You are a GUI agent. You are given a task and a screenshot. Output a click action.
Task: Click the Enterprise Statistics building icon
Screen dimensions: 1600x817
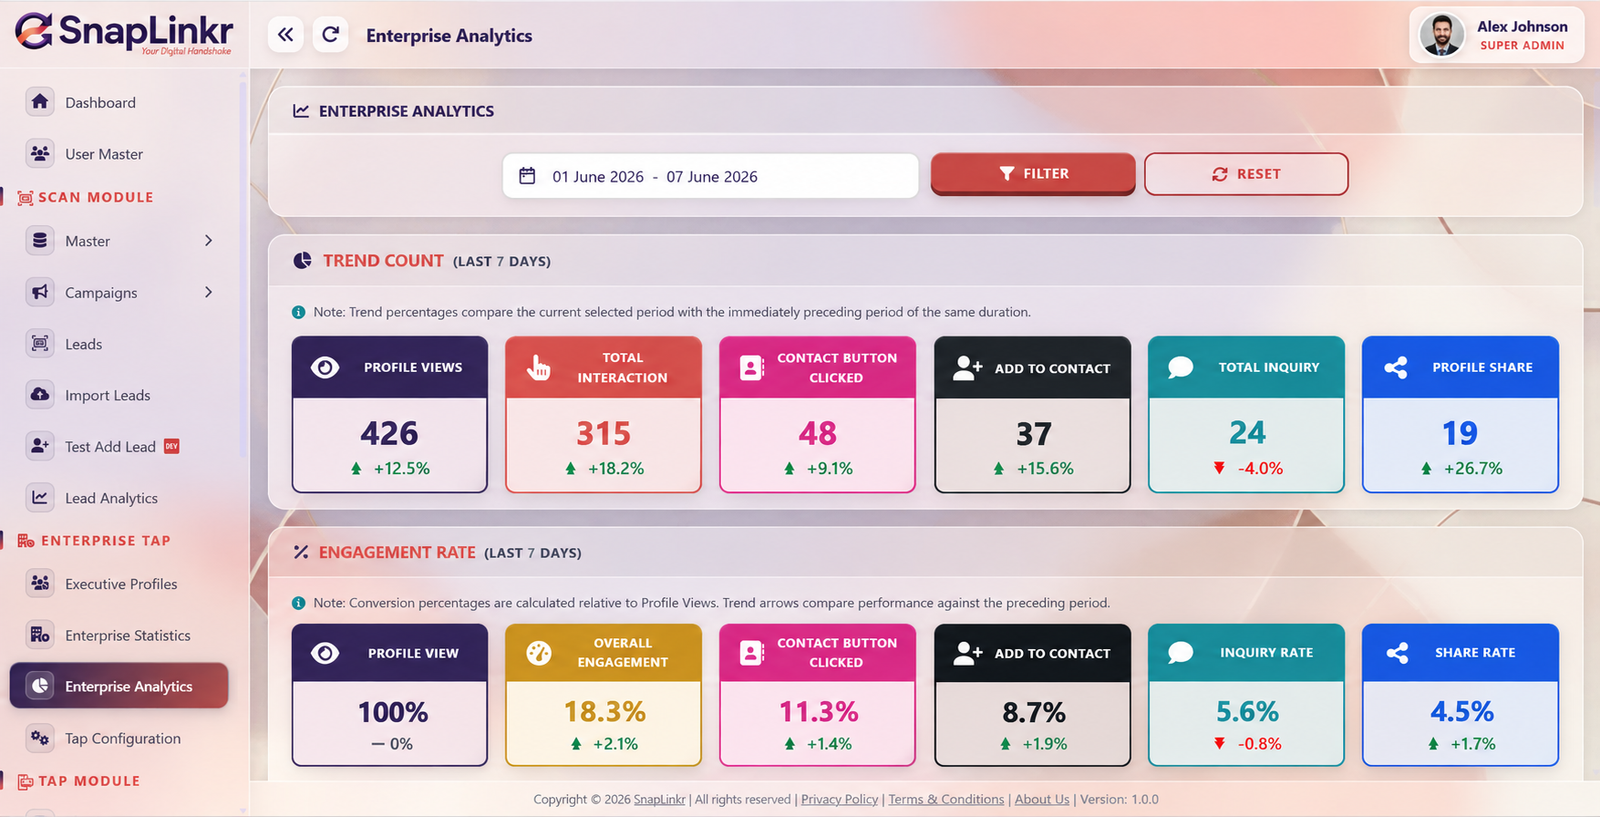click(x=40, y=634)
